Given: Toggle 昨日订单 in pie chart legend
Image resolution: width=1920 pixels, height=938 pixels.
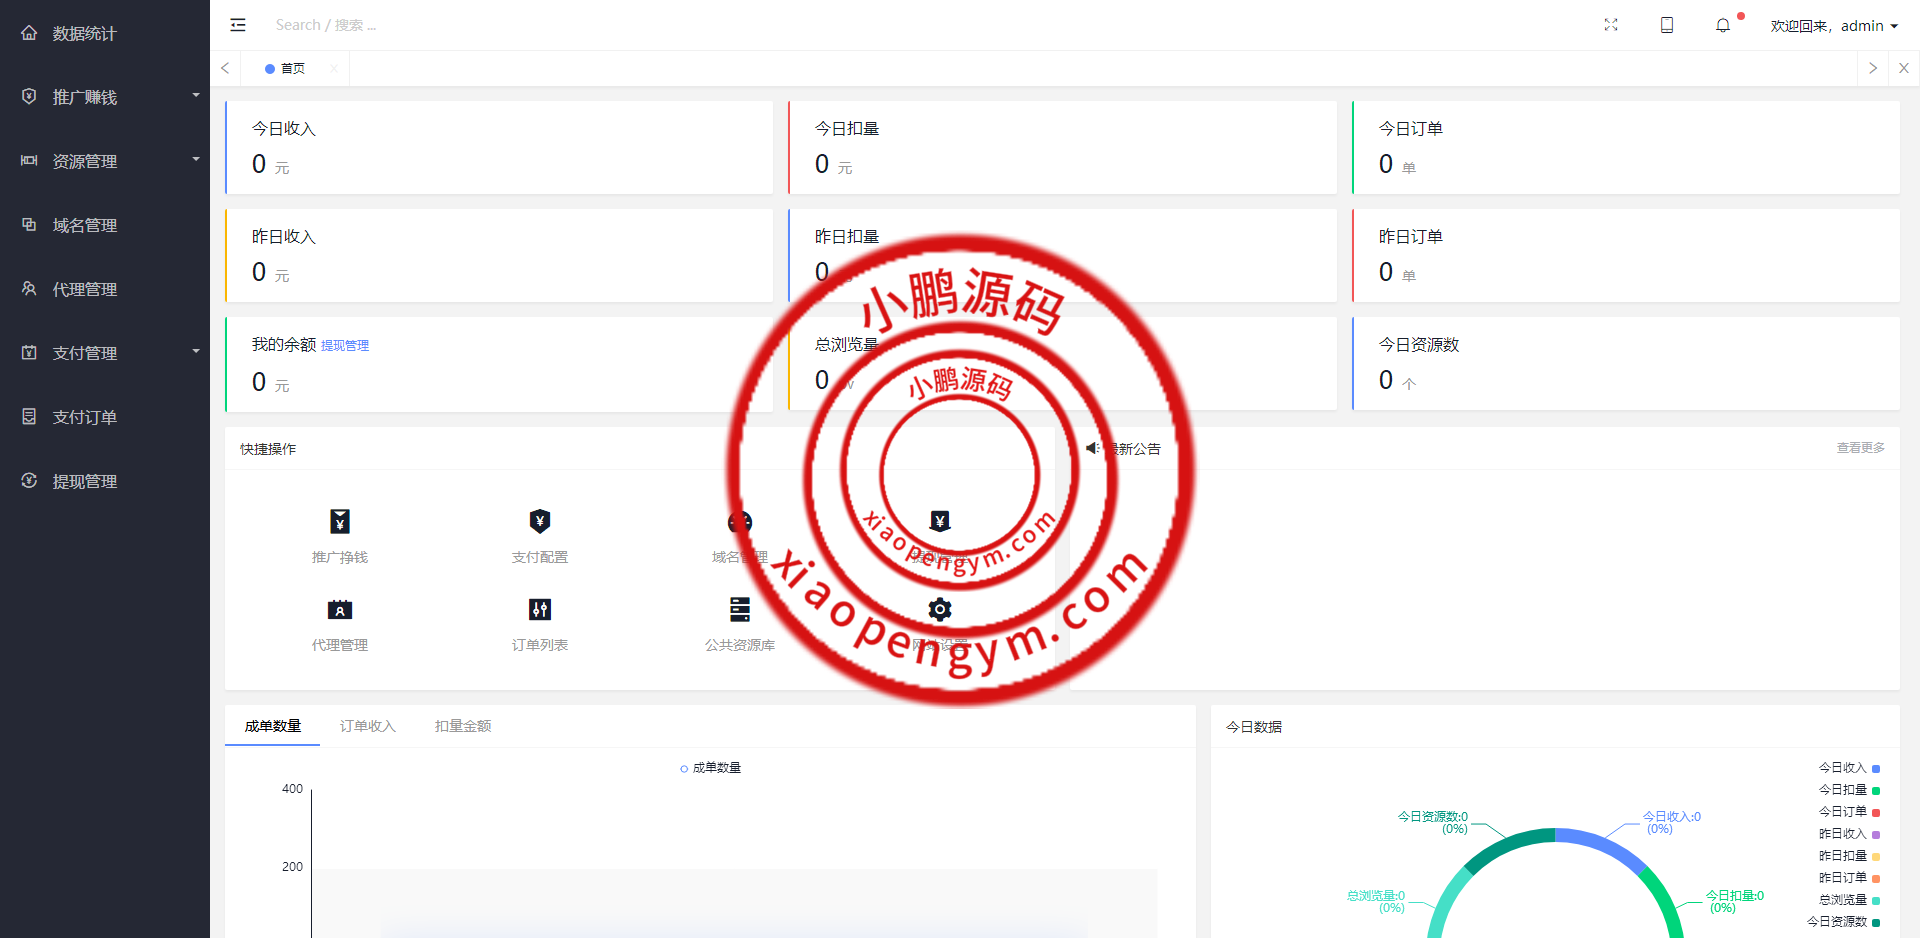Looking at the screenshot, I should (x=1849, y=878).
